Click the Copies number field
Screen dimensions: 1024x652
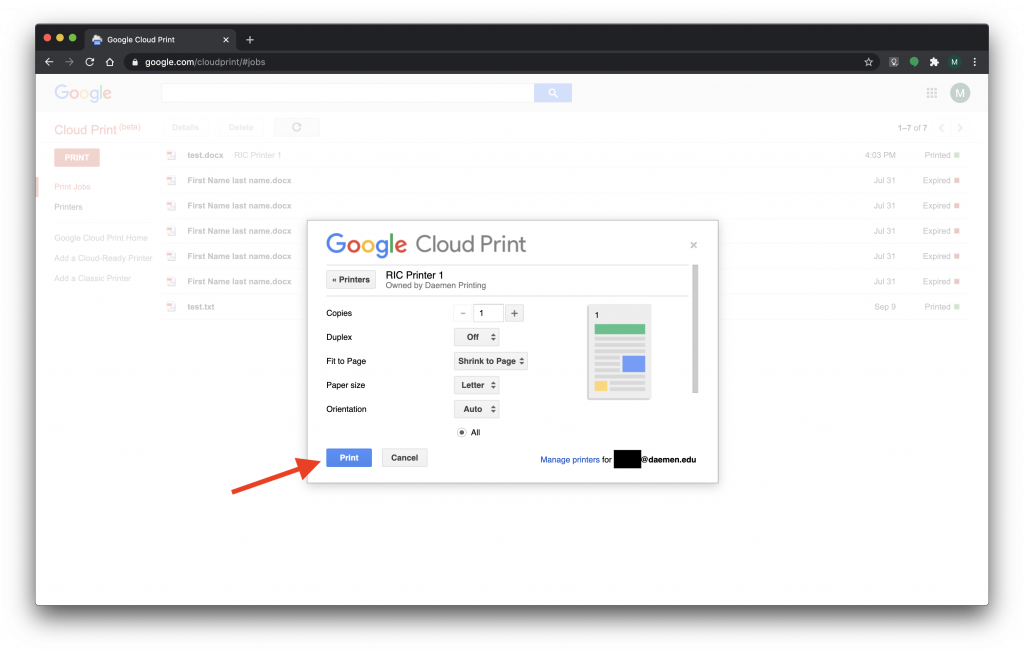pos(488,313)
